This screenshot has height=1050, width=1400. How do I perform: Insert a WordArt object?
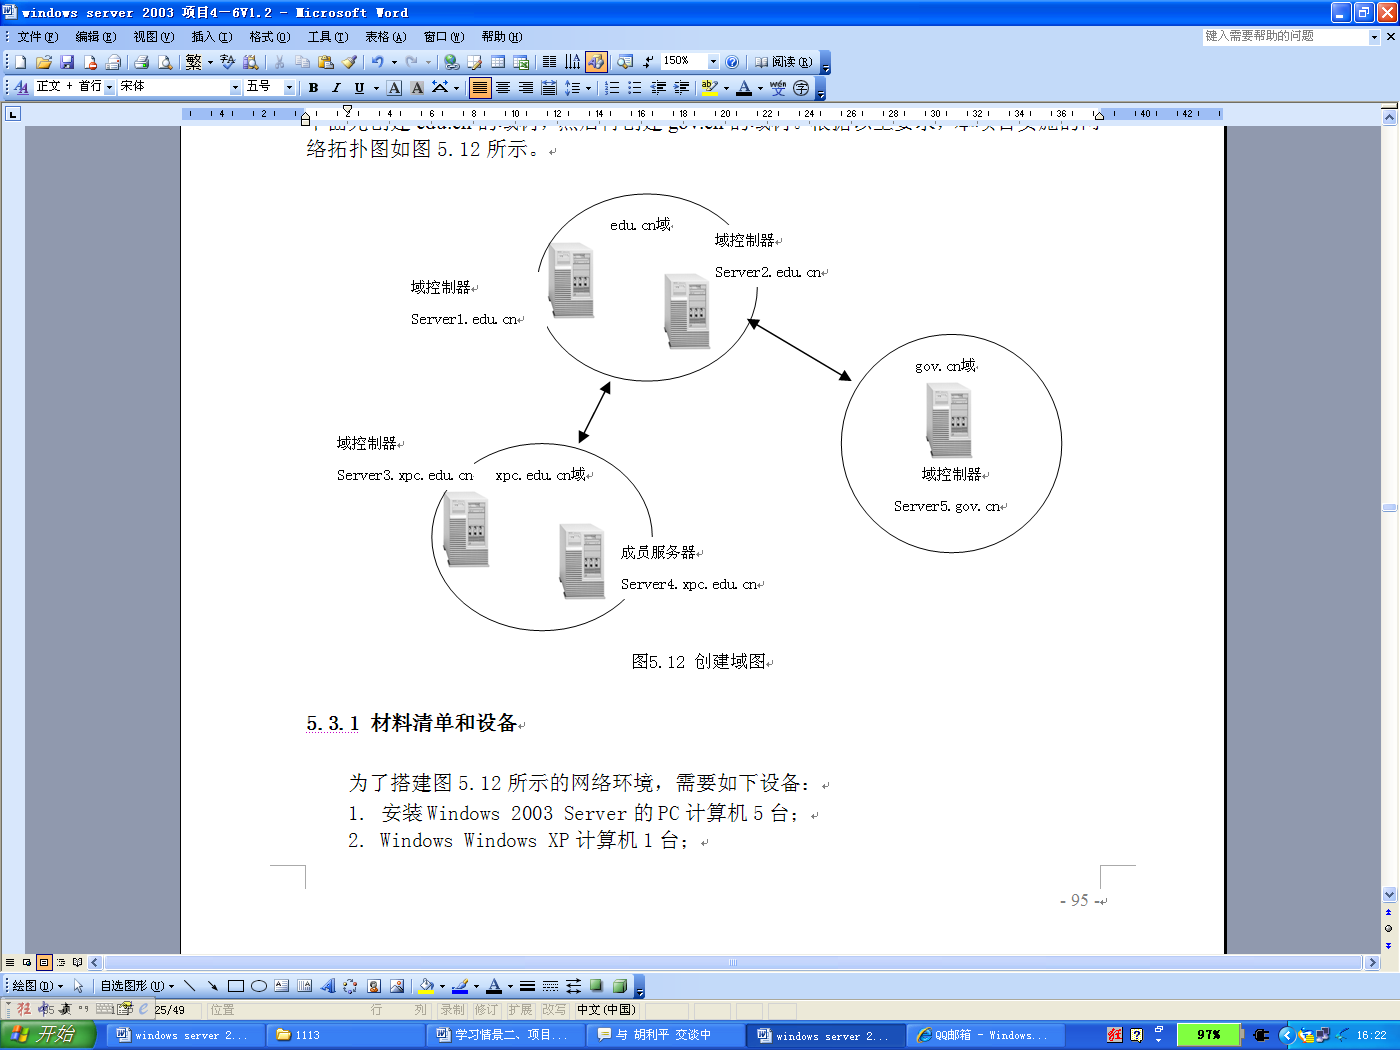(327, 986)
